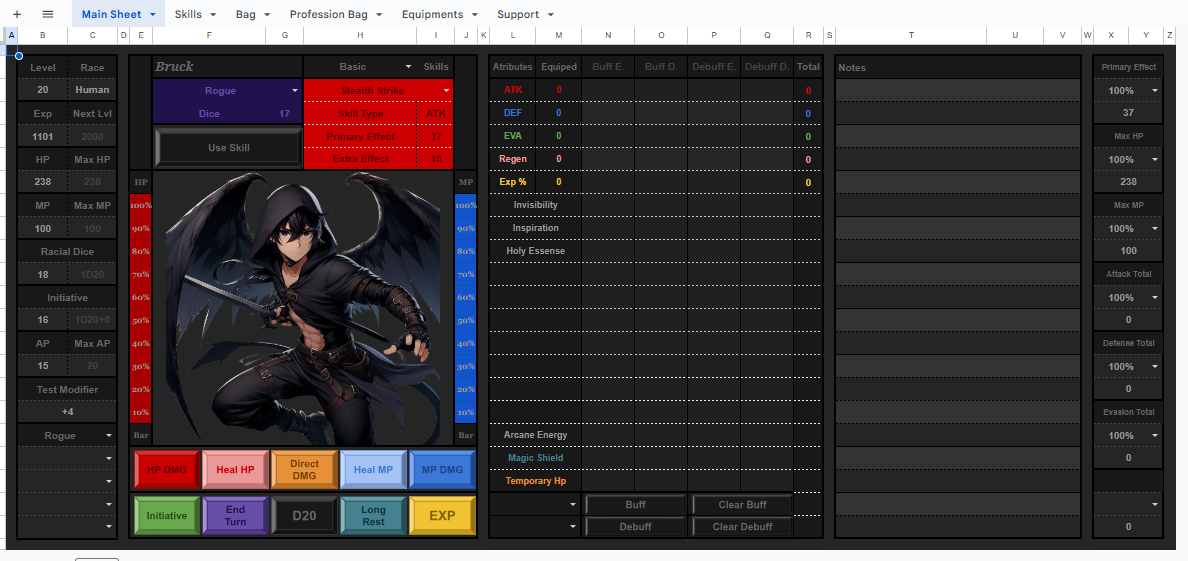The height and width of the screenshot is (561, 1188).
Task: Open the Attack Total 100% dropdown
Action: (1155, 298)
